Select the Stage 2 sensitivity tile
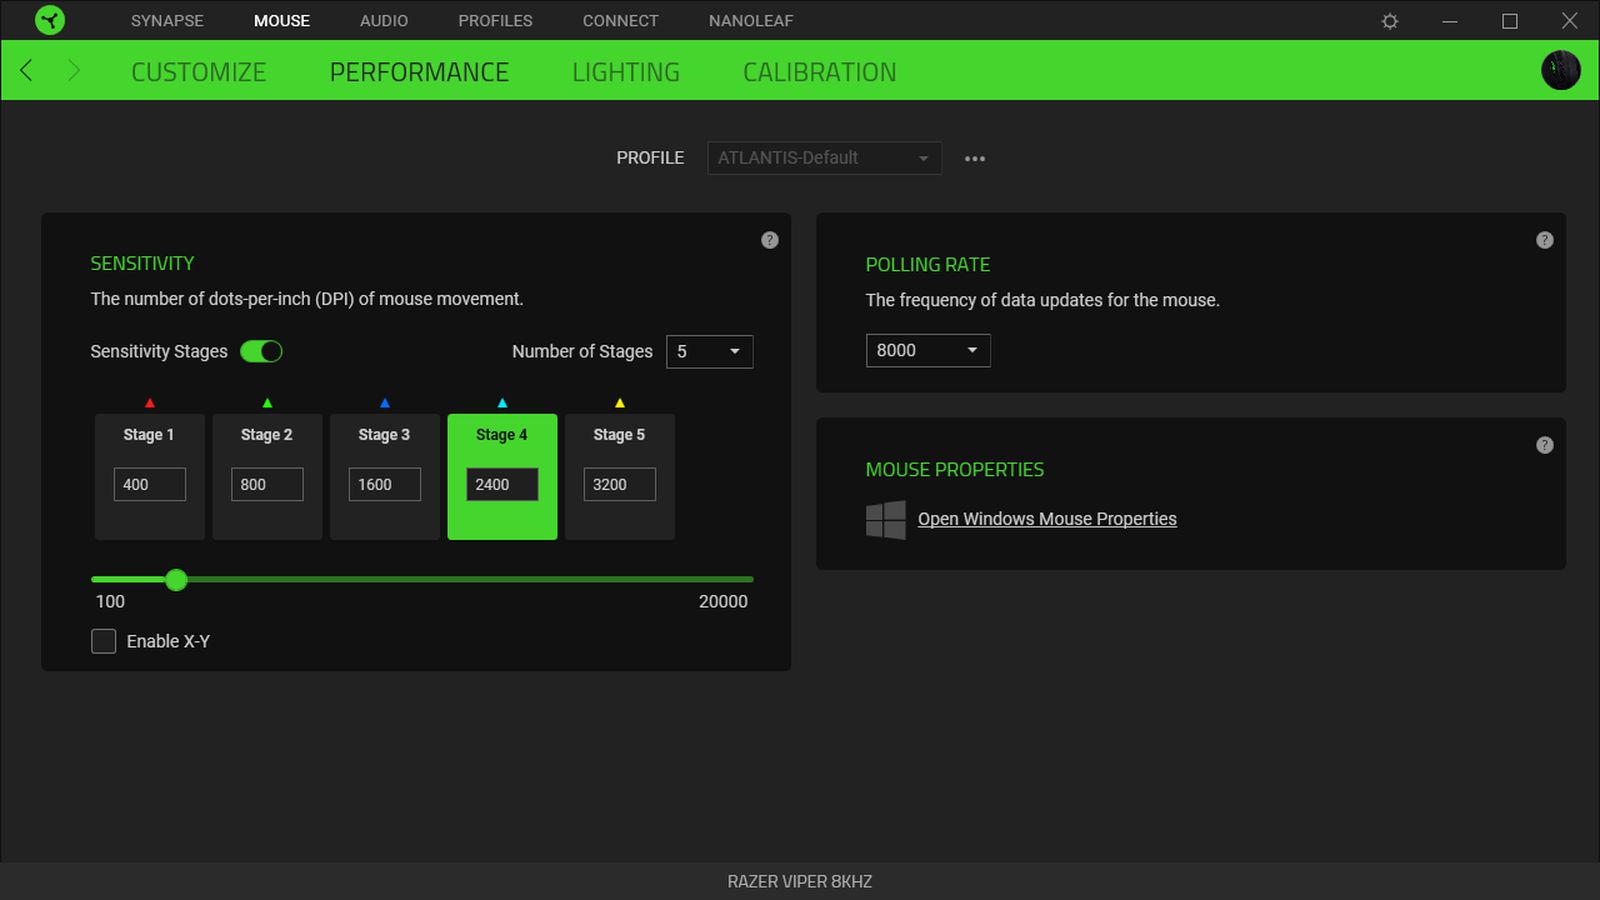1600x900 pixels. pyautogui.click(x=267, y=435)
